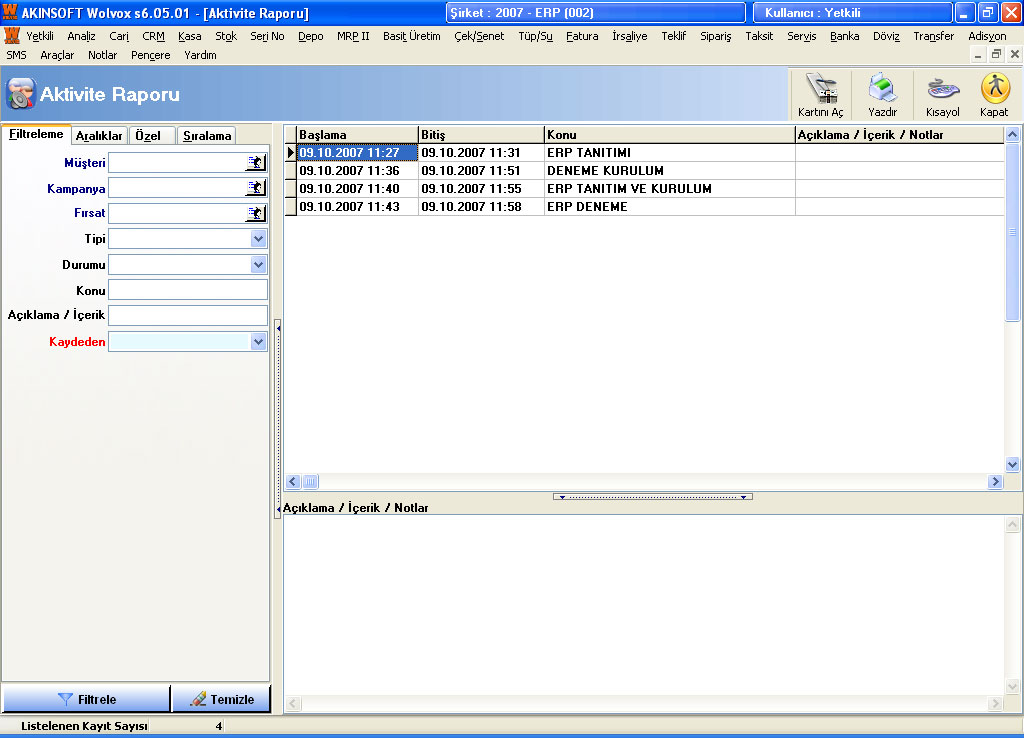Screen dimensions: 1024x738
Task: Open the Stok menu
Action: click(x=226, y=37)
